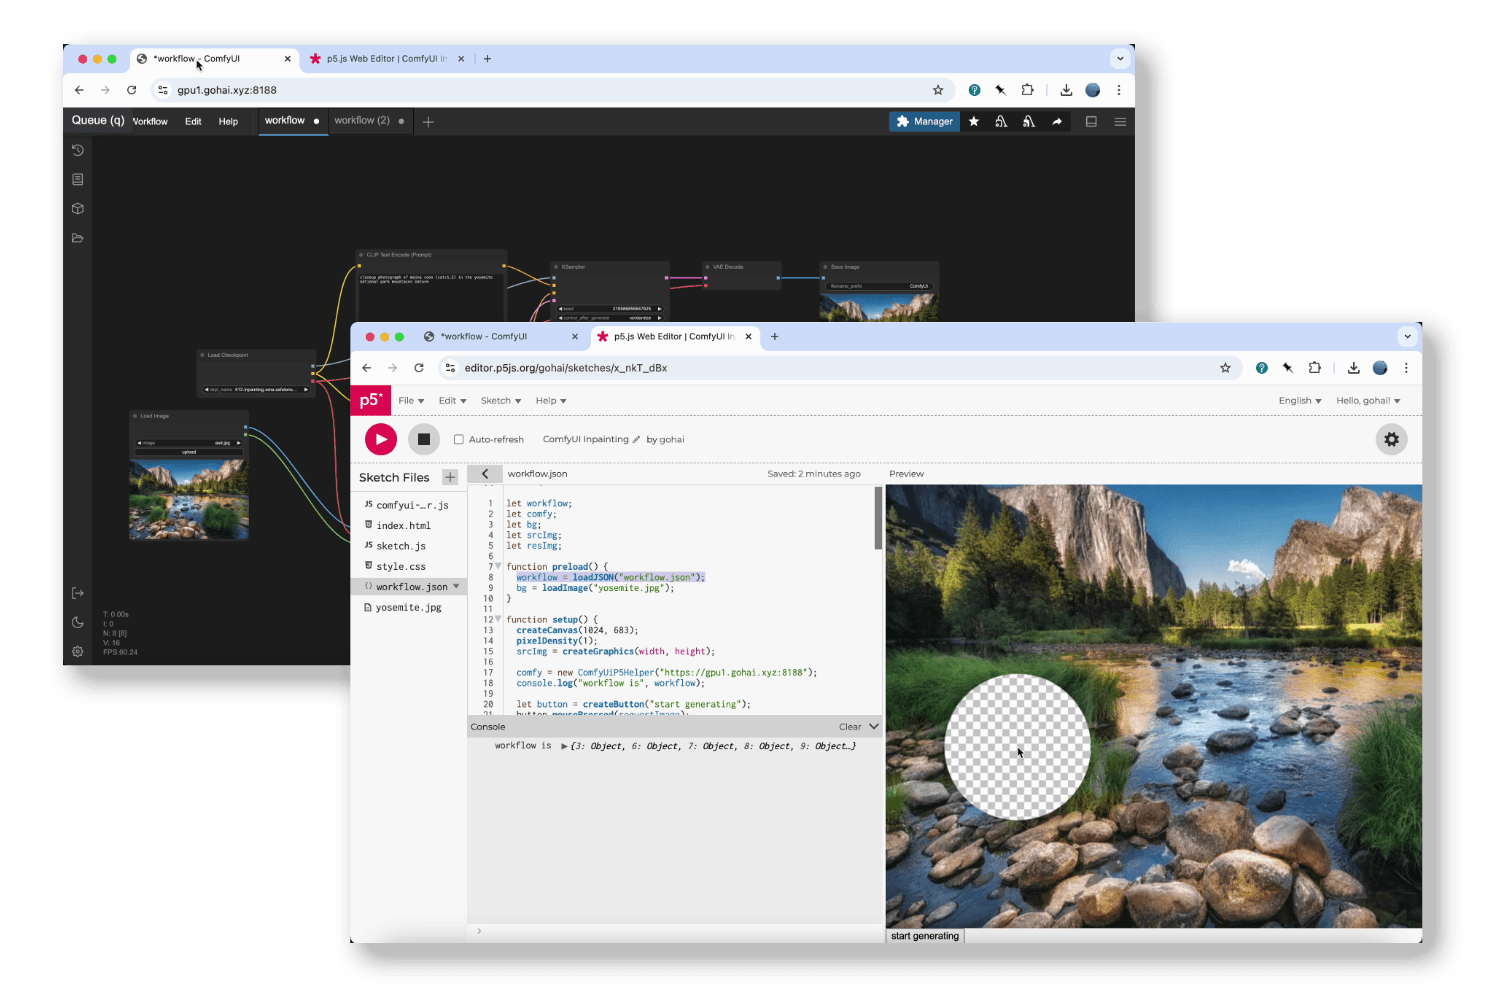Expand the workflow Object logged in the Console
Viewport: 1500px width, 1000px height.
(563, 746)
